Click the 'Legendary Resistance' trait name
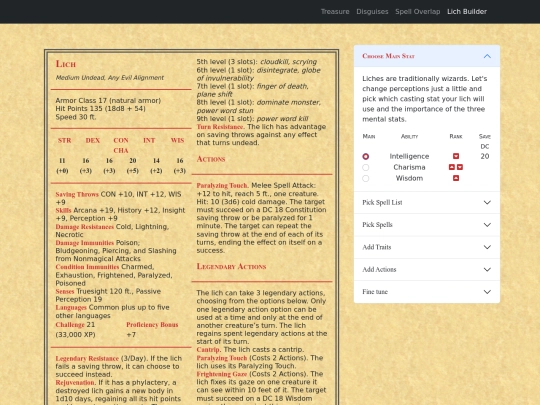540x405 pixels. coord(87,359)
